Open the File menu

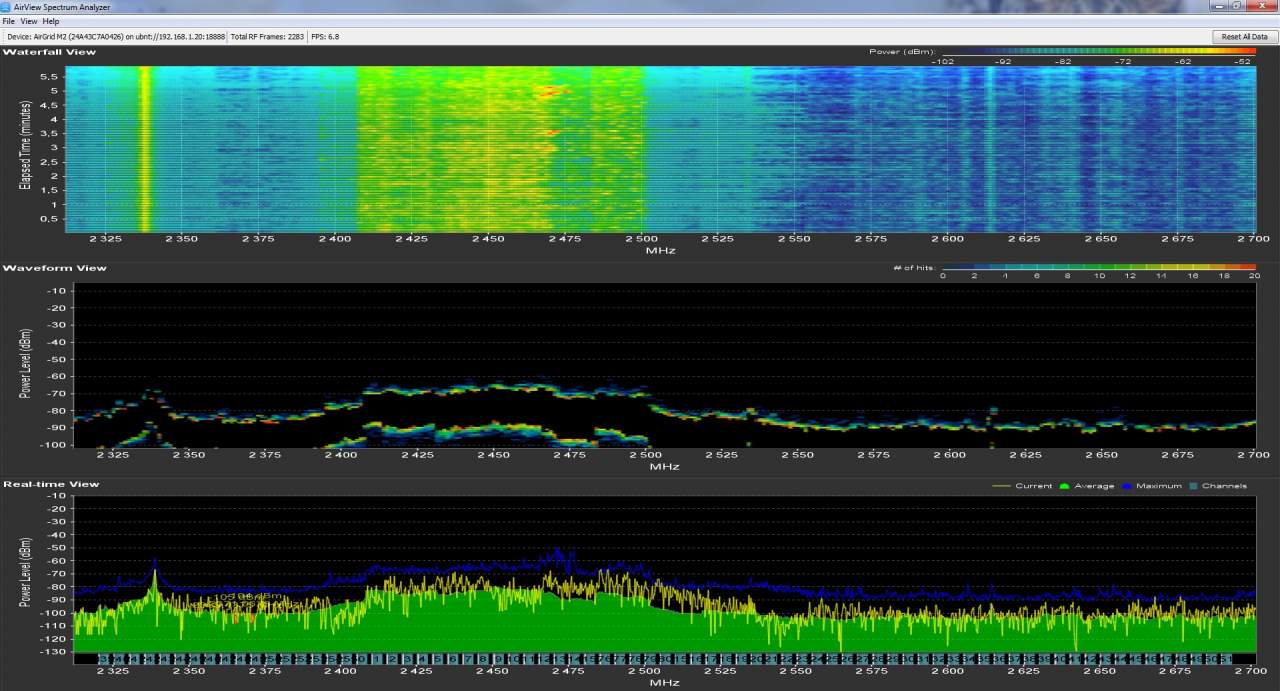point(8,21)
